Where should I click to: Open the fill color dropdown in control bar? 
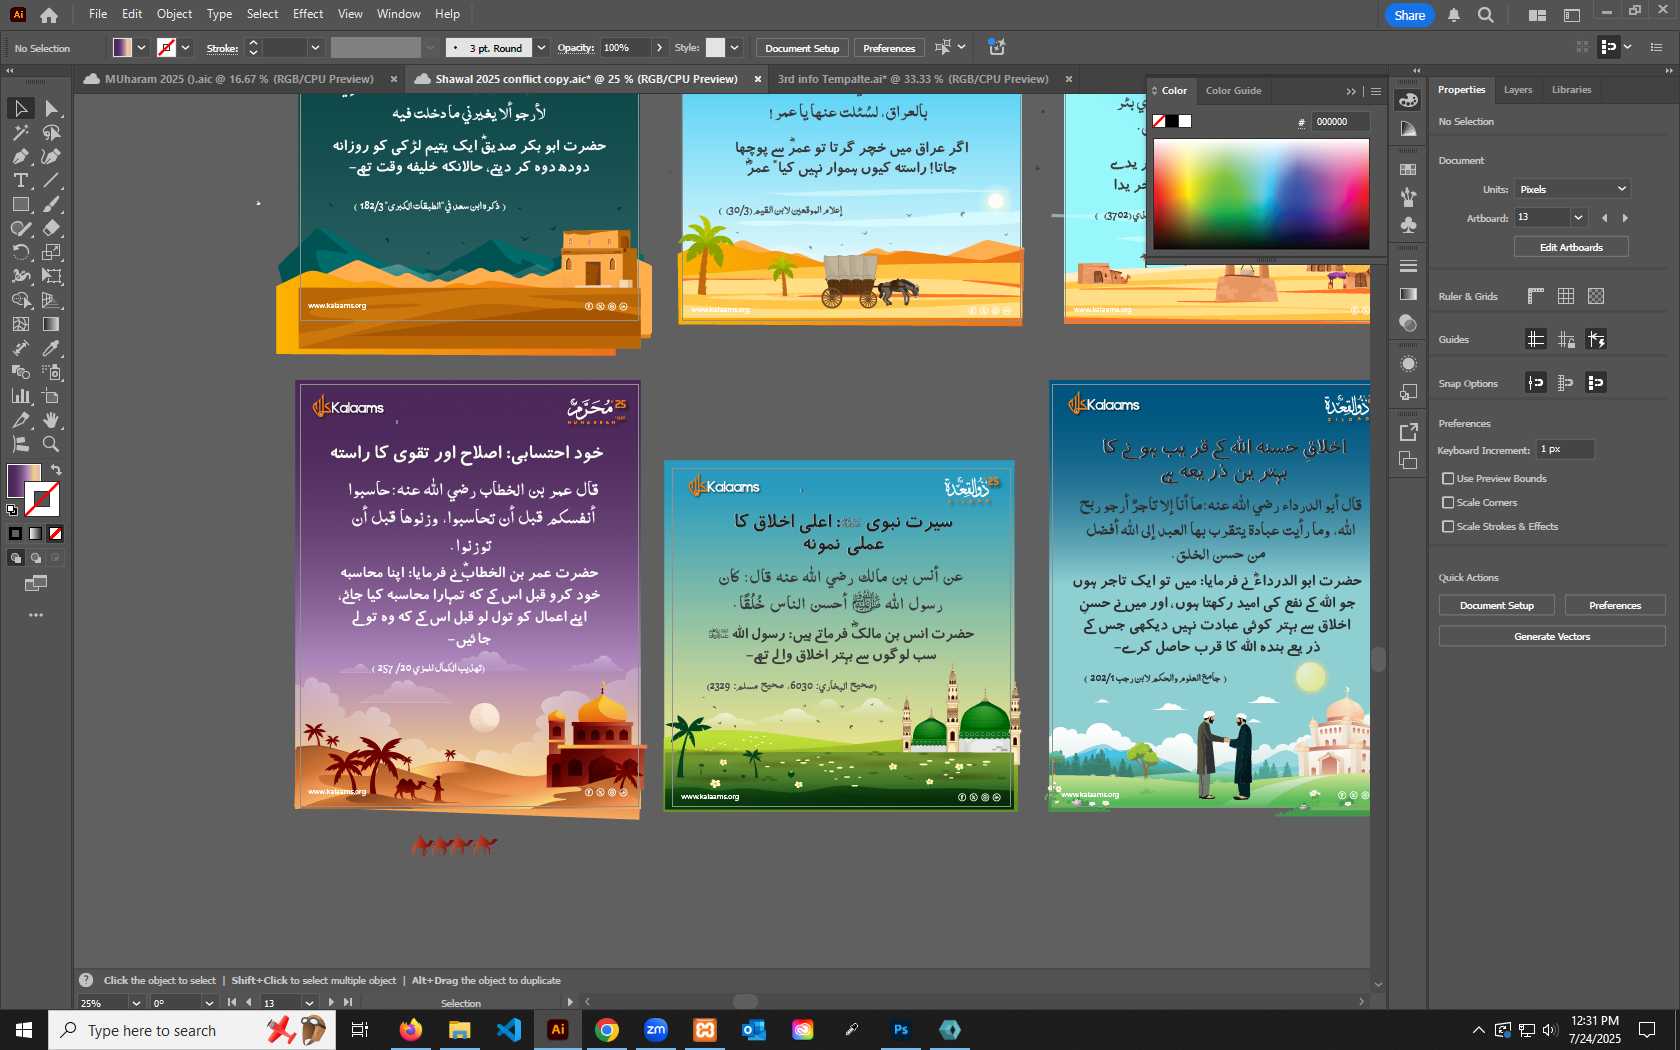click(141, 48)
